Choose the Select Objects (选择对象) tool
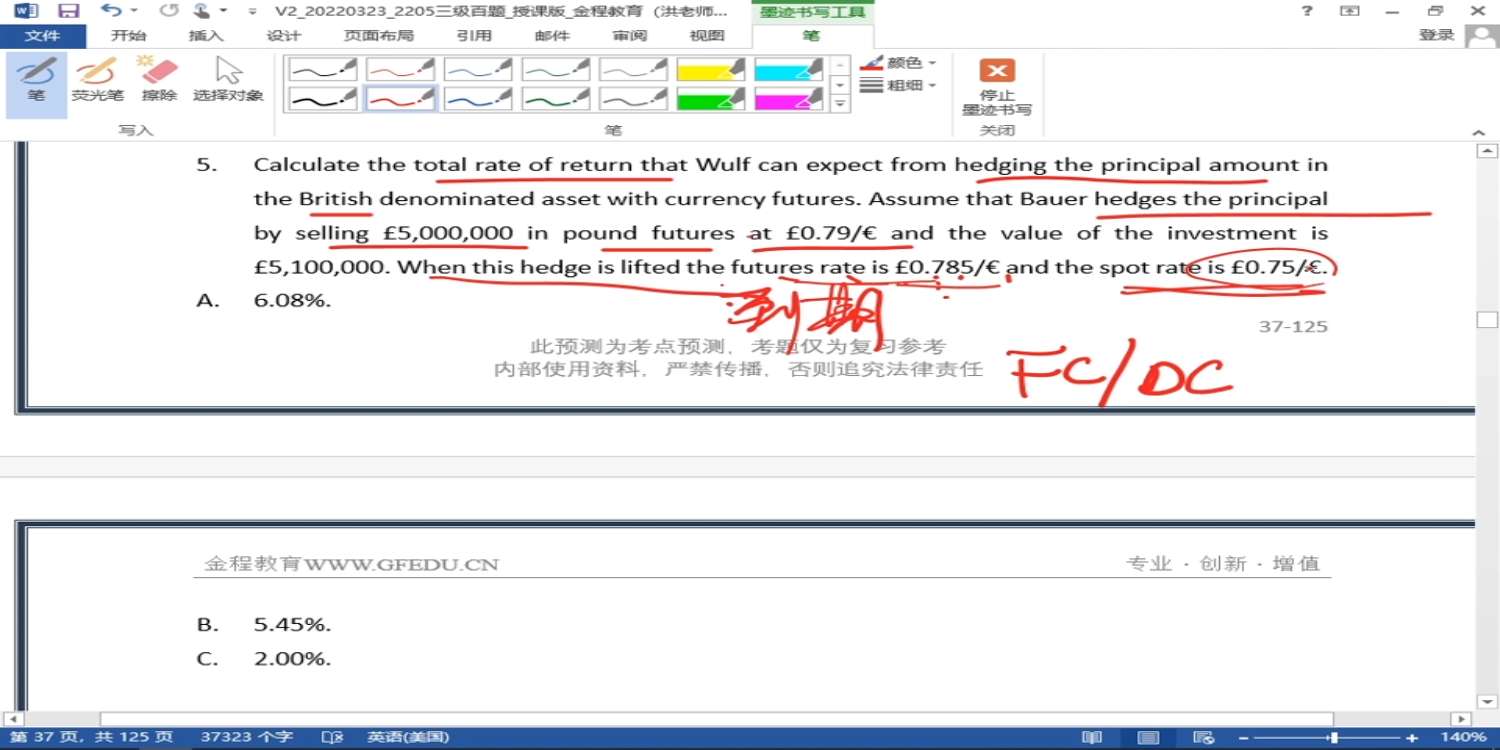1500x750 pixels. click(229, 80)
